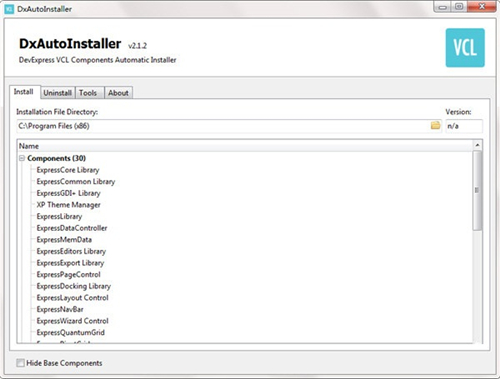
Task: Select ExpressCore Library item
Action: [x=68, y=170]
